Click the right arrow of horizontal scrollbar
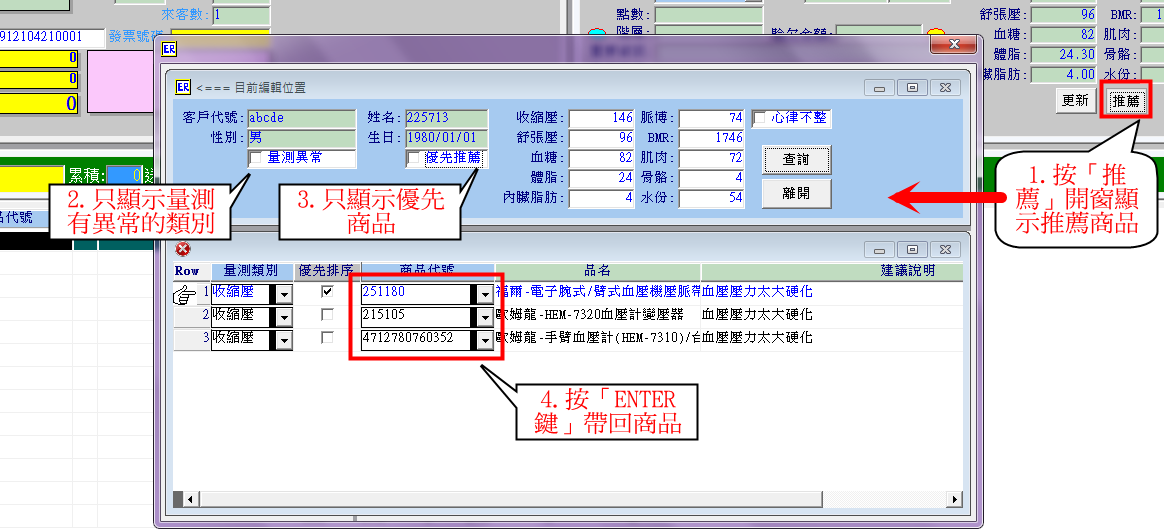1164x532 pixels. click(955, 499)
